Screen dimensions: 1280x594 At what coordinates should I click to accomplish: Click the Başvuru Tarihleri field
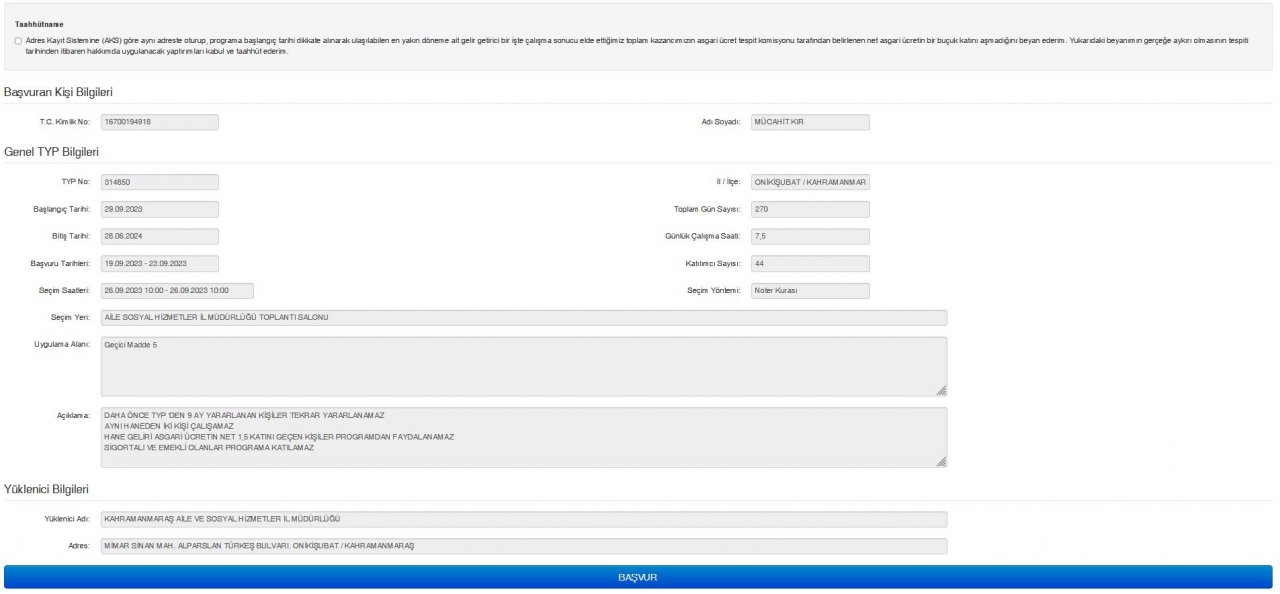pyautogui.click(x=159, y=264)
